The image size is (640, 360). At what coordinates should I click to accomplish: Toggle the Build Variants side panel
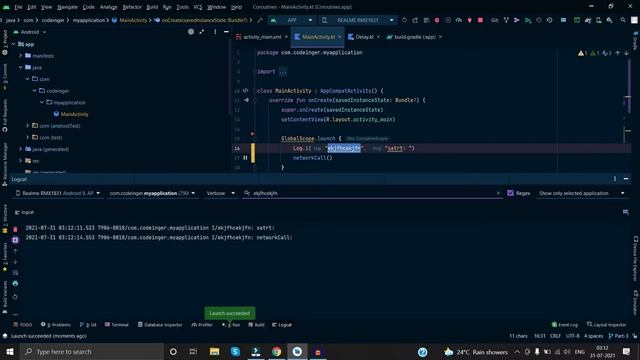point(5,297)
